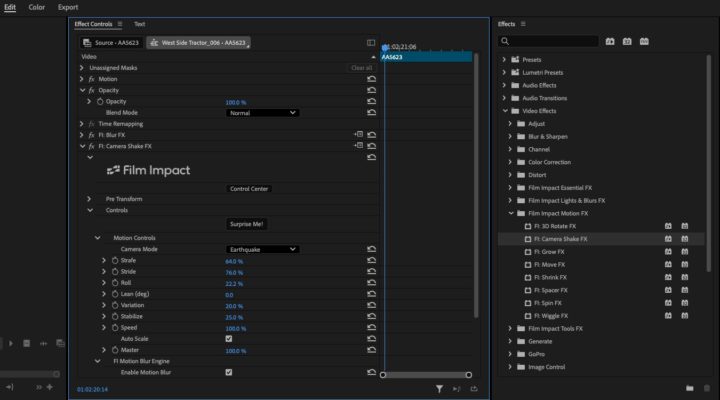Image resolution: width=720 pixels, height=400 pixels.
Task: Toggle the Auto Scale checkbox
Action: 229,338
